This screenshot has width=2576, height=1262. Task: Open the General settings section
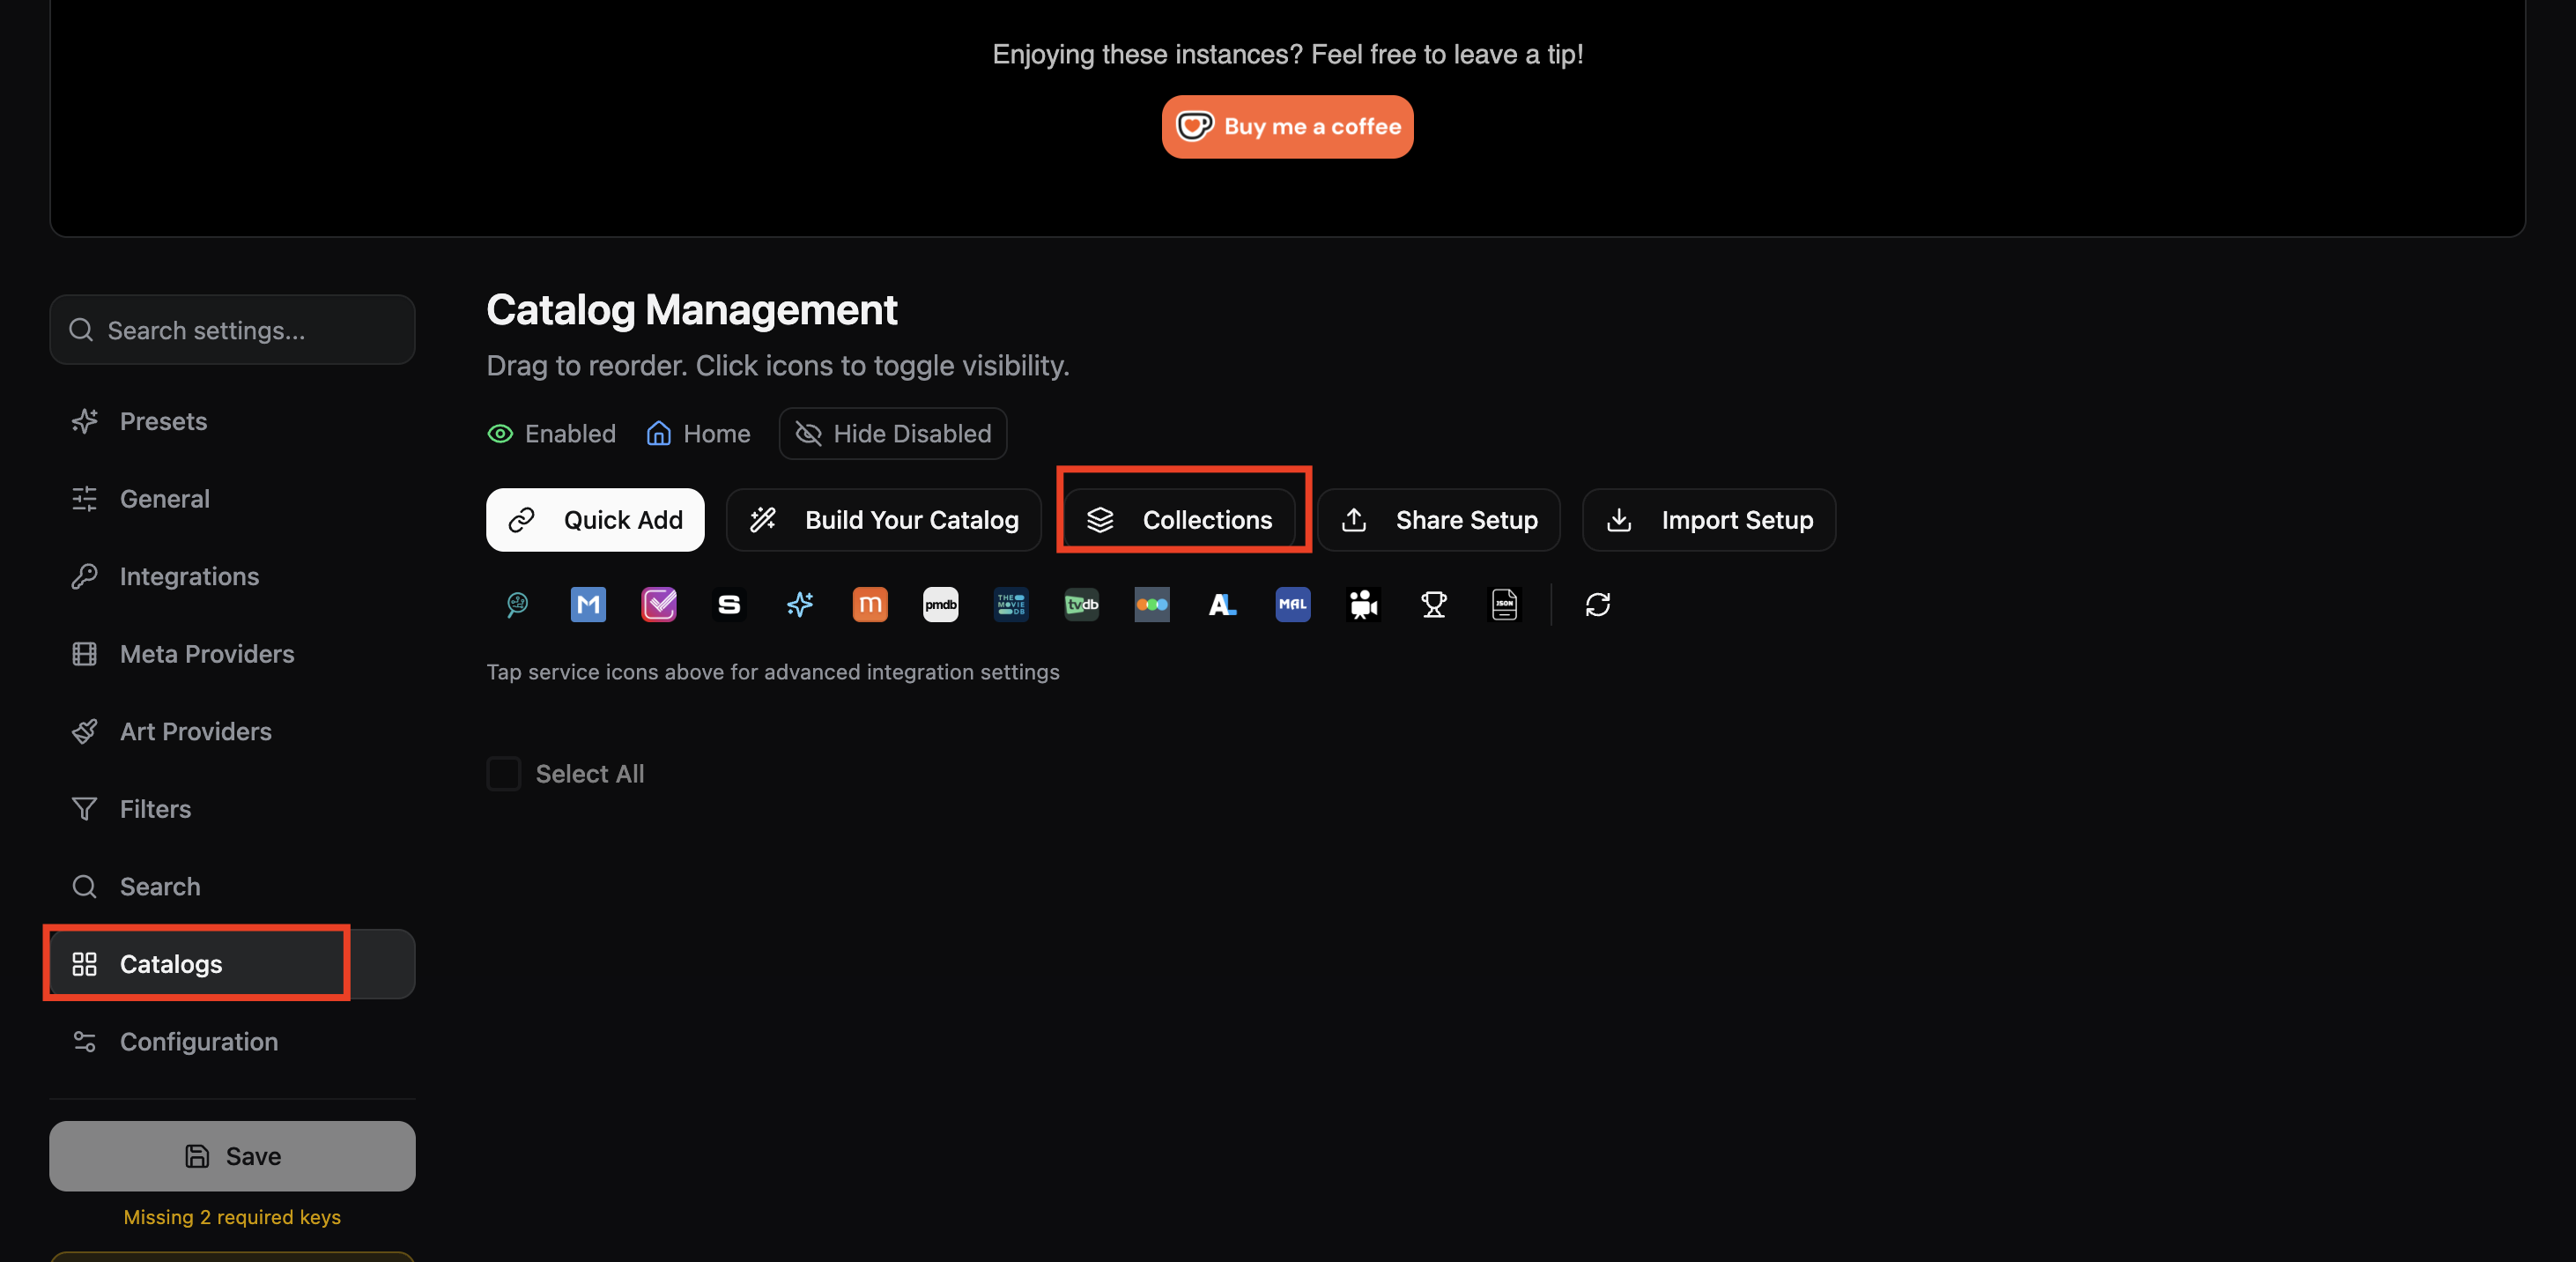(x=232, y=498)
